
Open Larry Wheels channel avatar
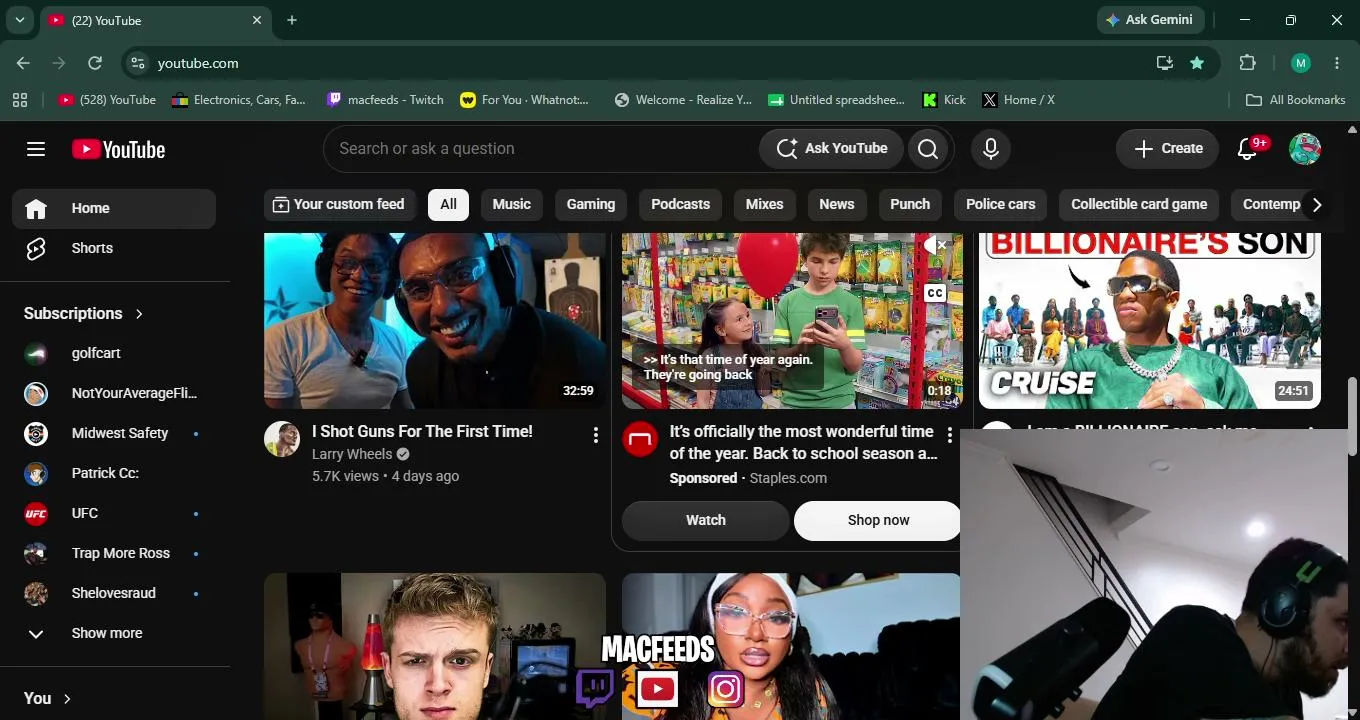(282, 439)
